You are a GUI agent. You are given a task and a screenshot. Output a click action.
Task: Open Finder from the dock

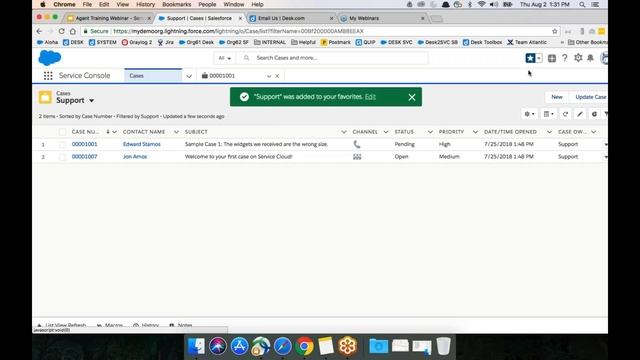196,346
